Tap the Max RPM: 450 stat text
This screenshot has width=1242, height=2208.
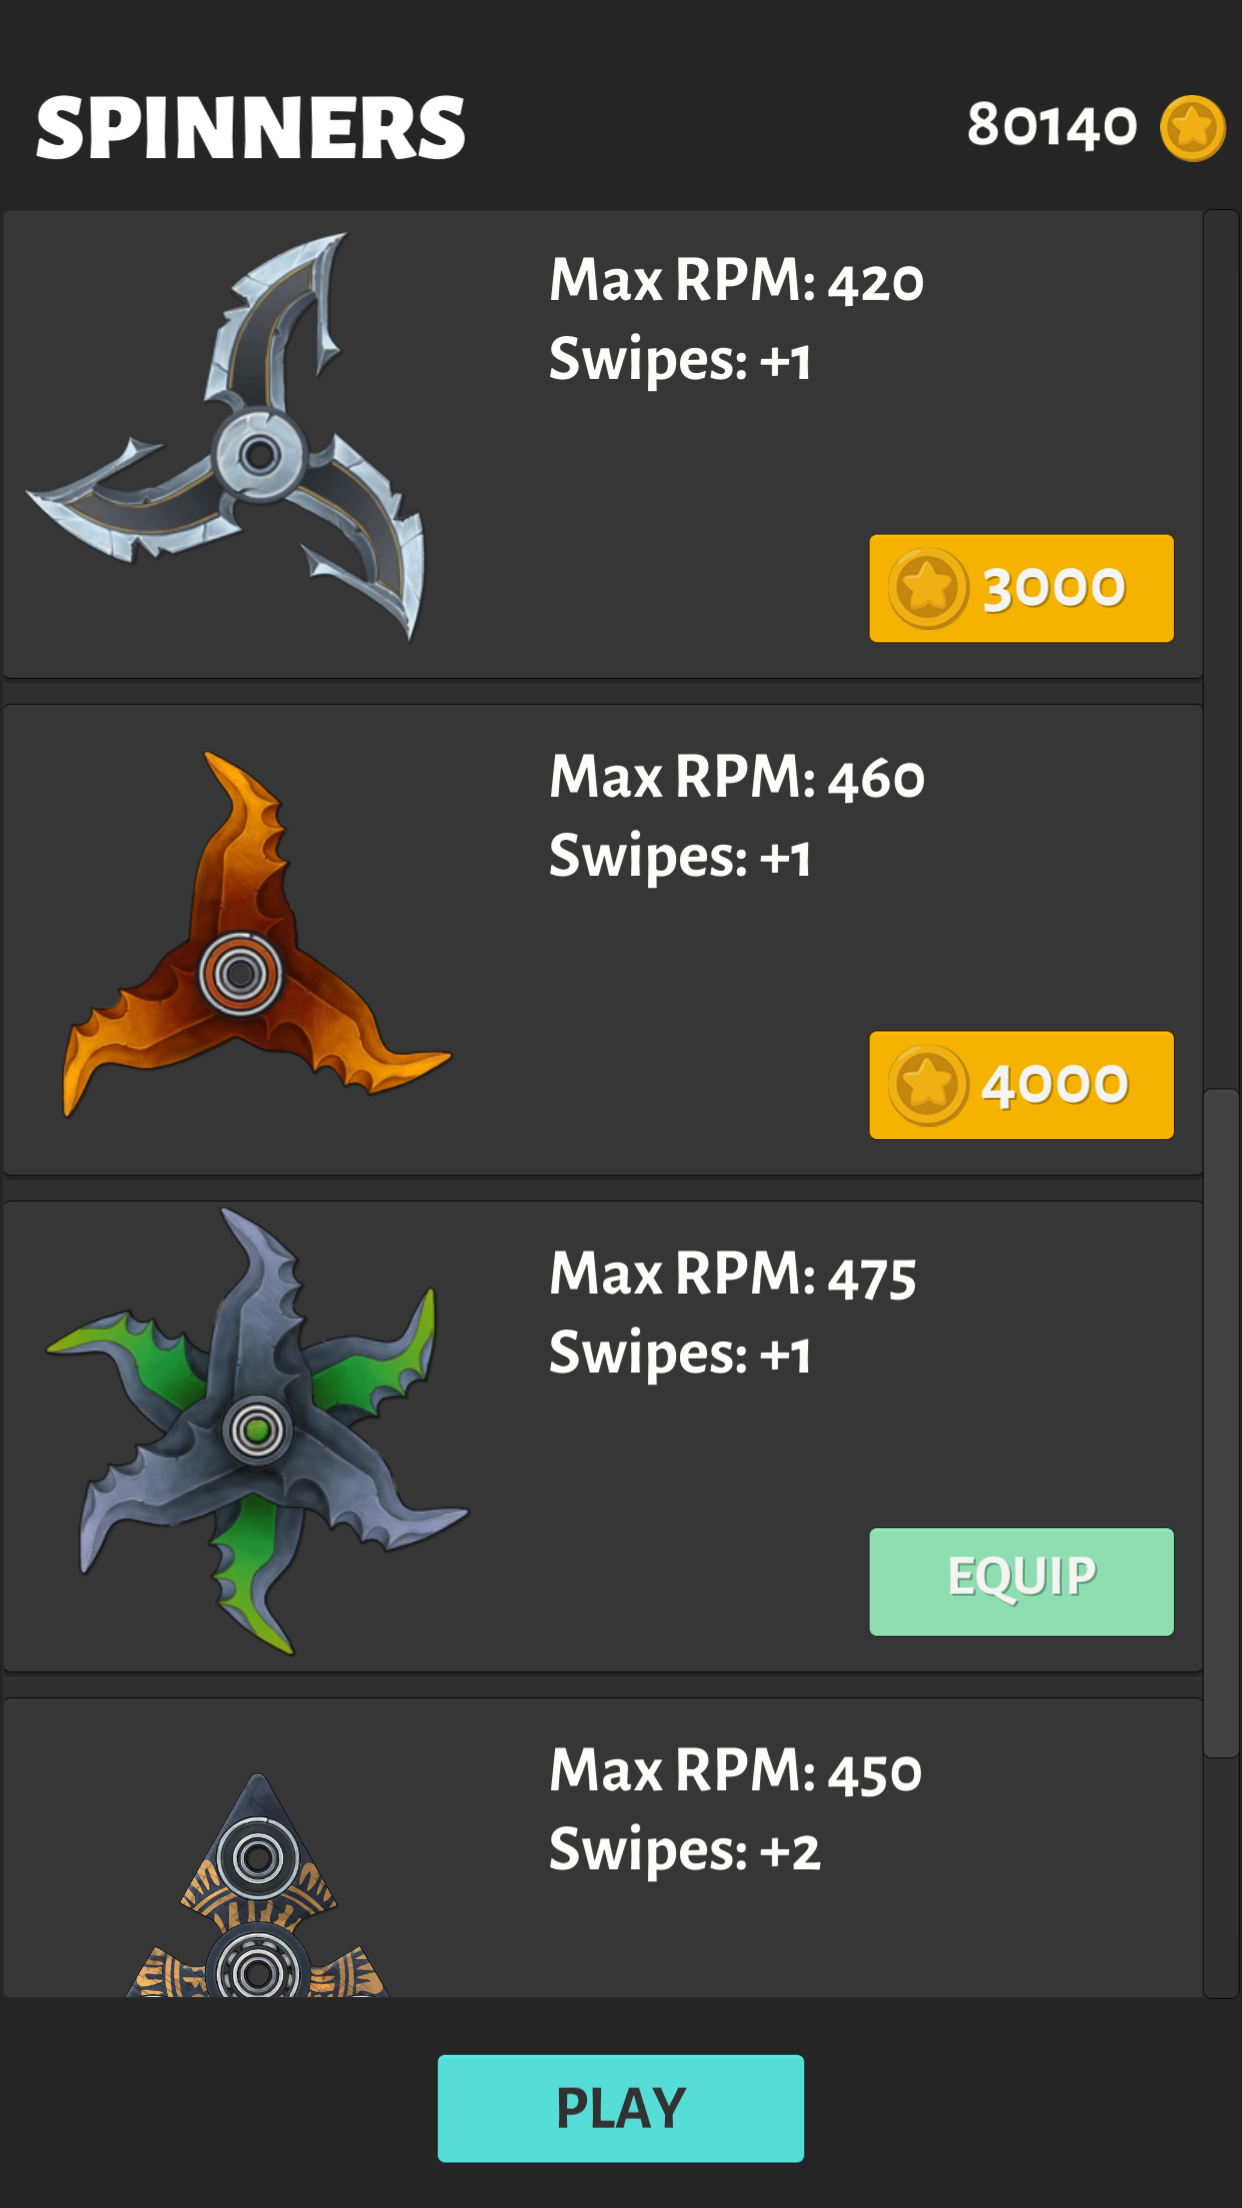735,1771
